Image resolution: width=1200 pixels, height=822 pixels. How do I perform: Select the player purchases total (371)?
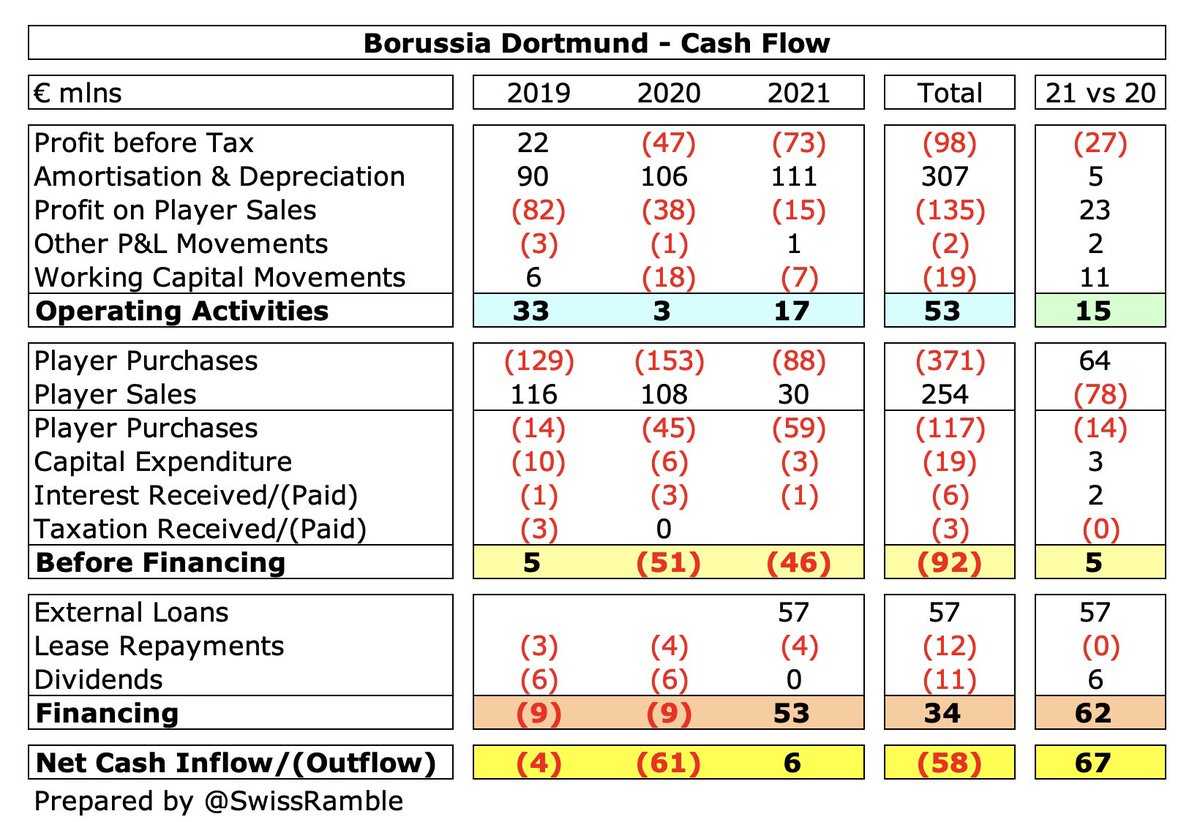[x=951, y=361]
